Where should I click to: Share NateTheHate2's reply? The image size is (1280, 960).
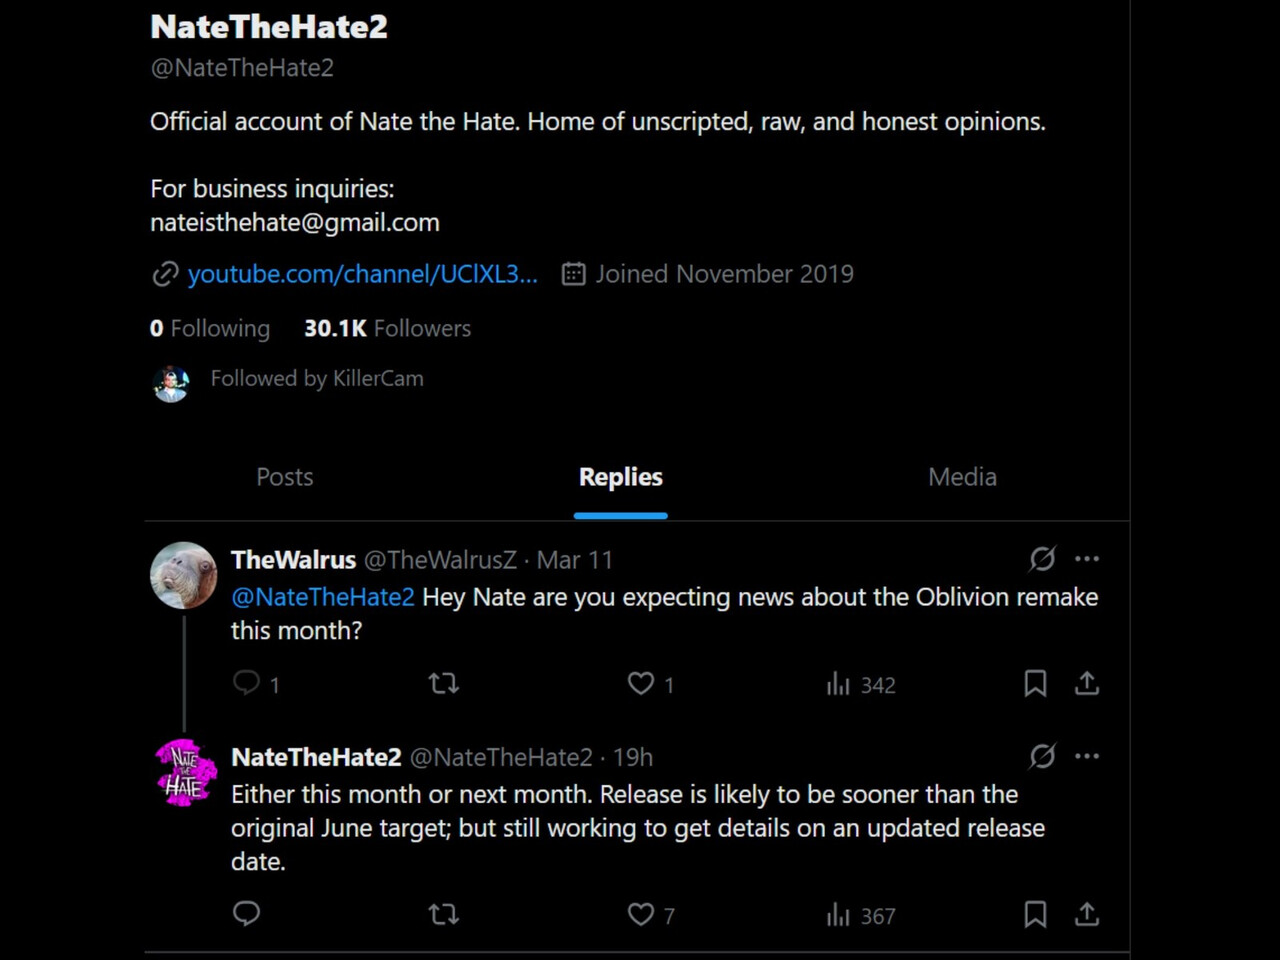(1087, 914)
